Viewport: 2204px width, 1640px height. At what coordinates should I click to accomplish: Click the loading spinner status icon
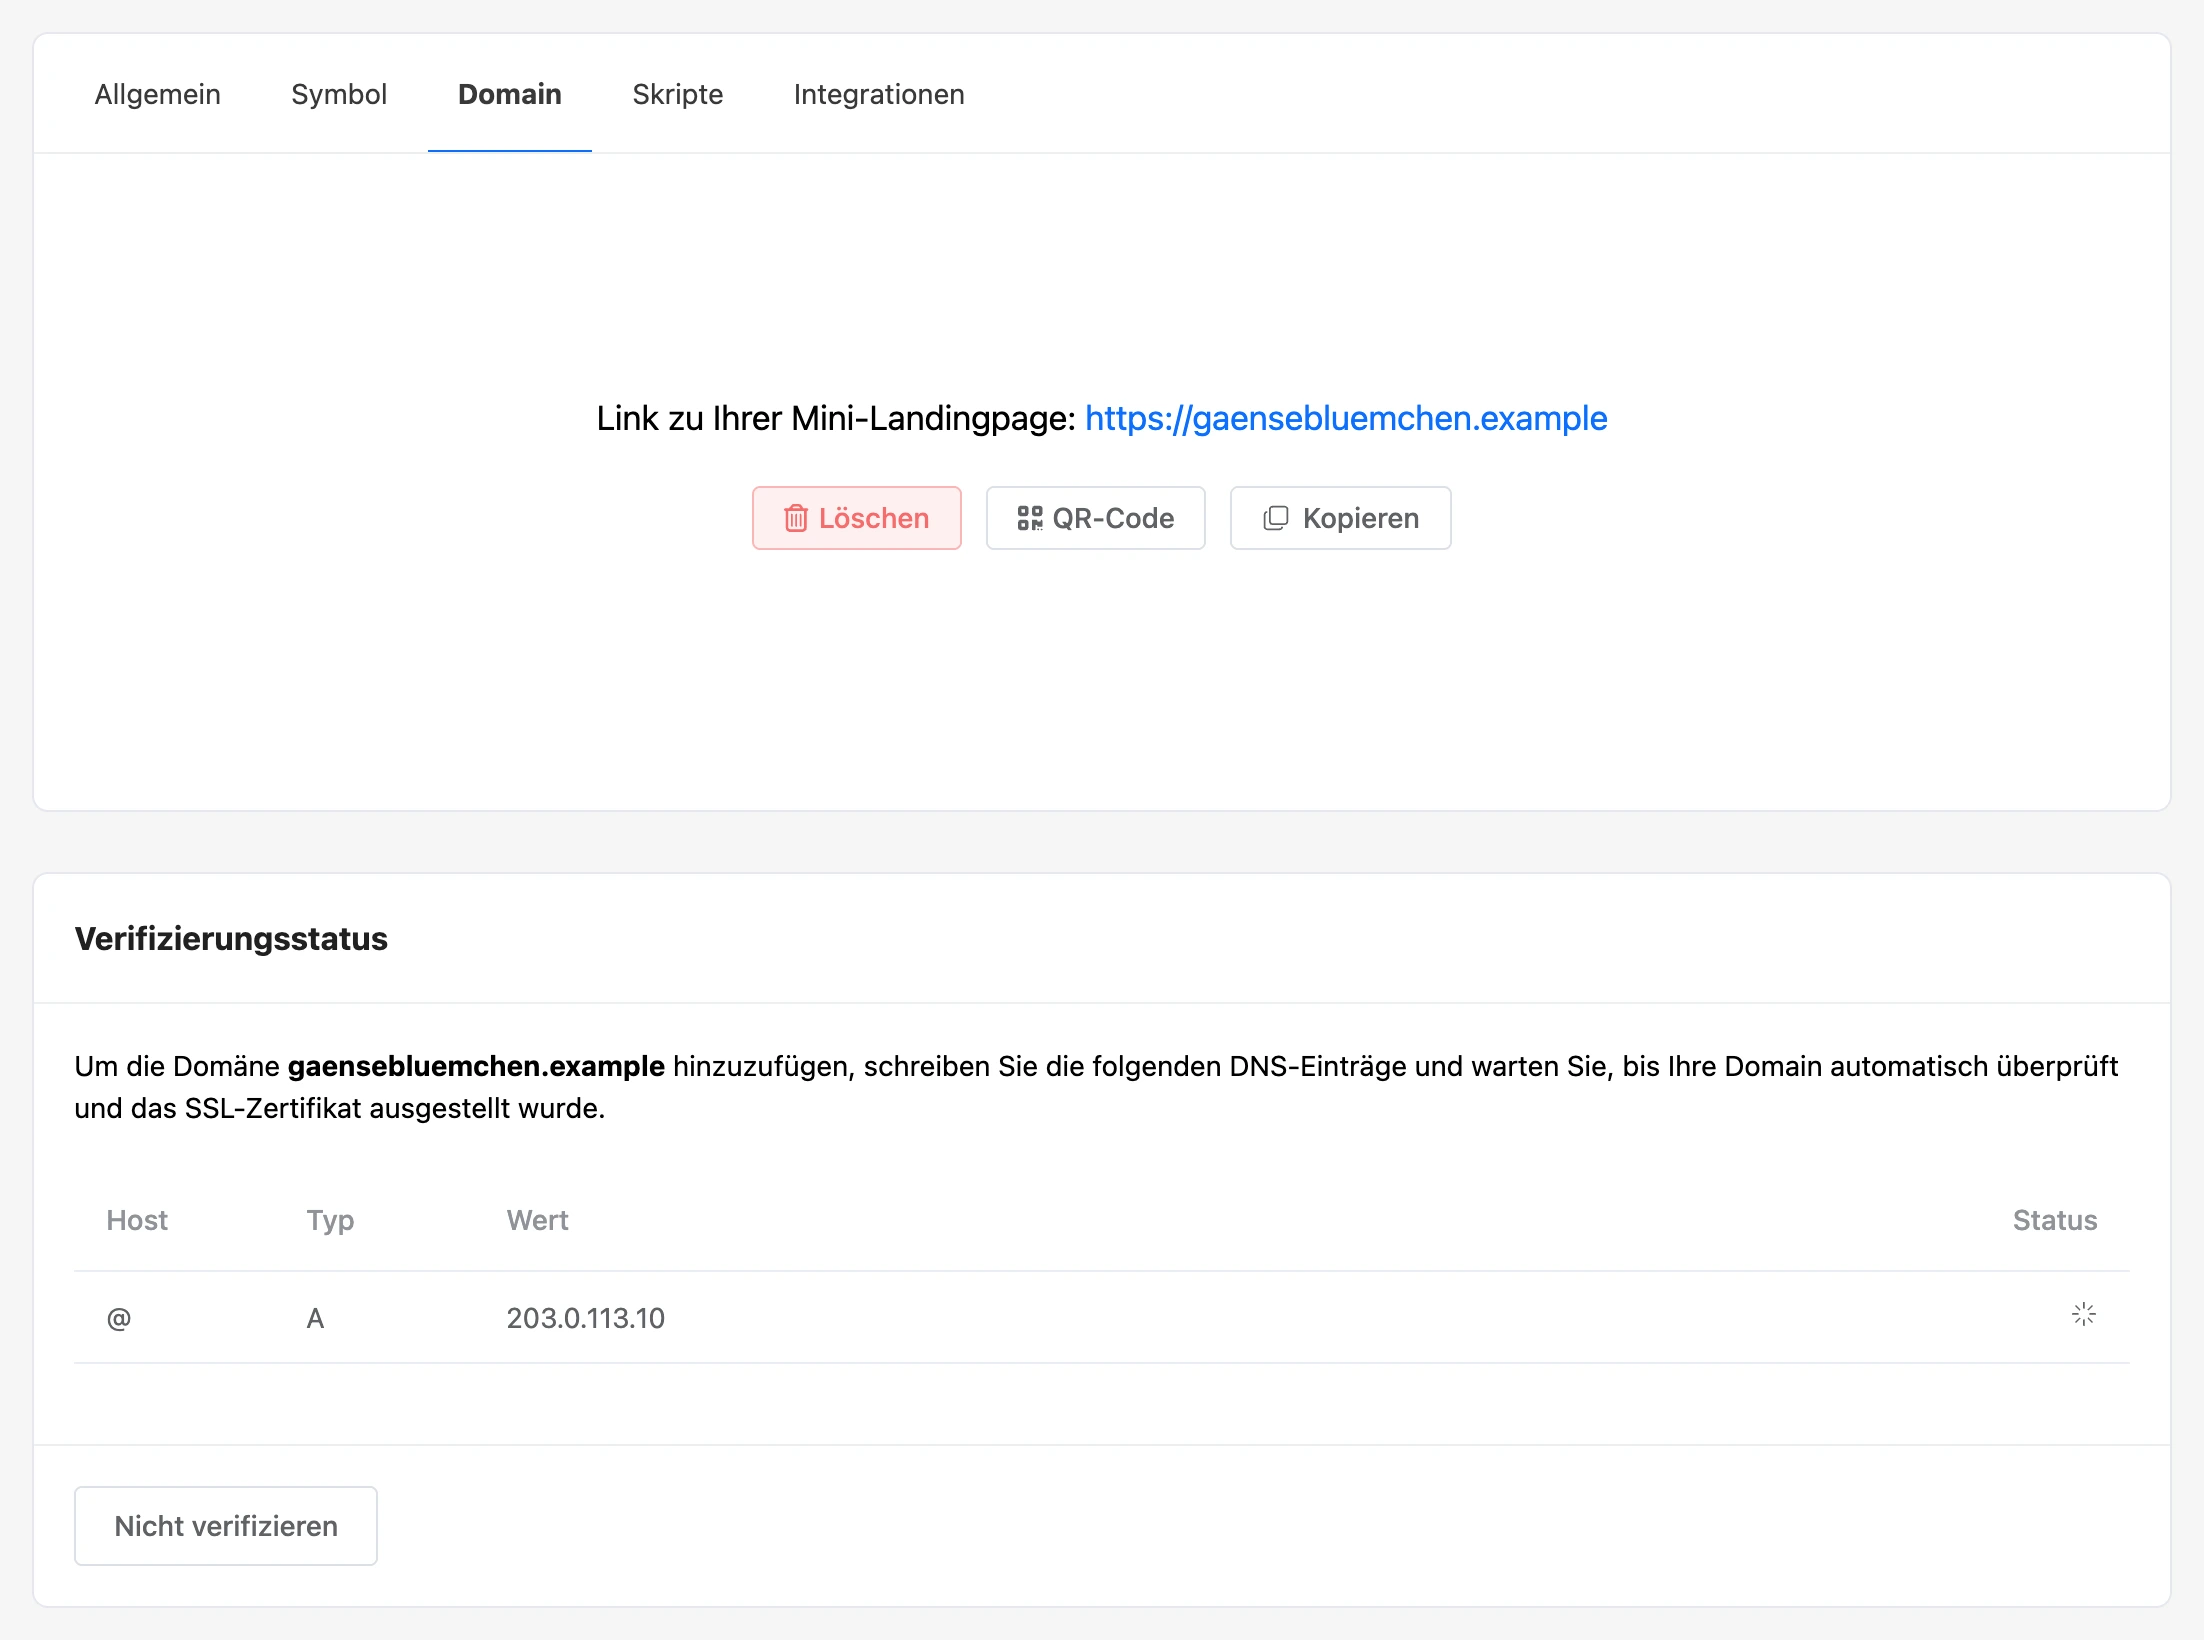coord(2084,1314)
